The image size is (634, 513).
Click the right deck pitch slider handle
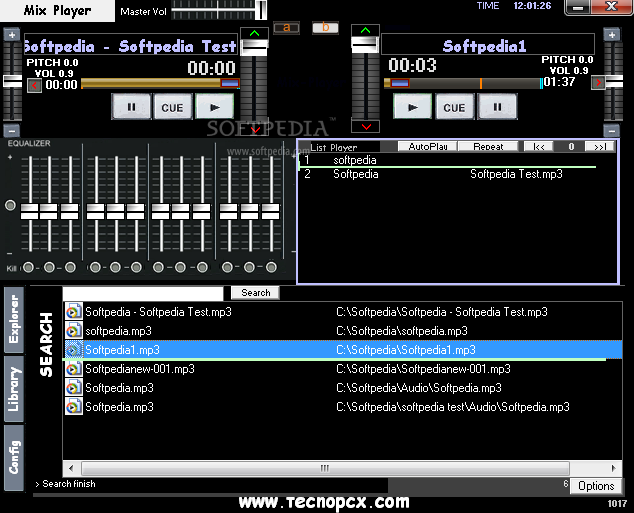coord(614,81)
